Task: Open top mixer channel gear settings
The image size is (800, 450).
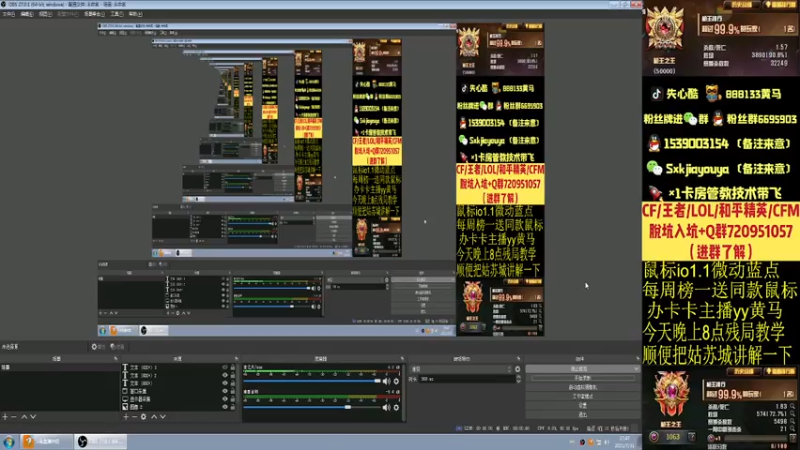Action: 396,381
